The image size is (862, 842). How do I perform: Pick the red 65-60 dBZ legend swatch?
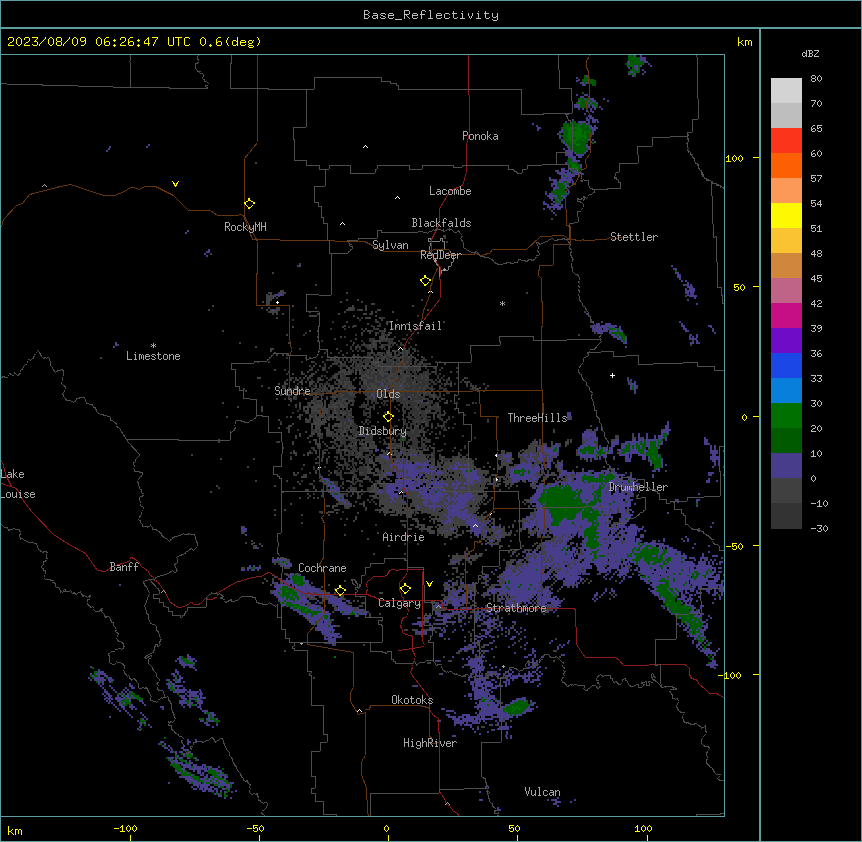click(x=786, y=141)
